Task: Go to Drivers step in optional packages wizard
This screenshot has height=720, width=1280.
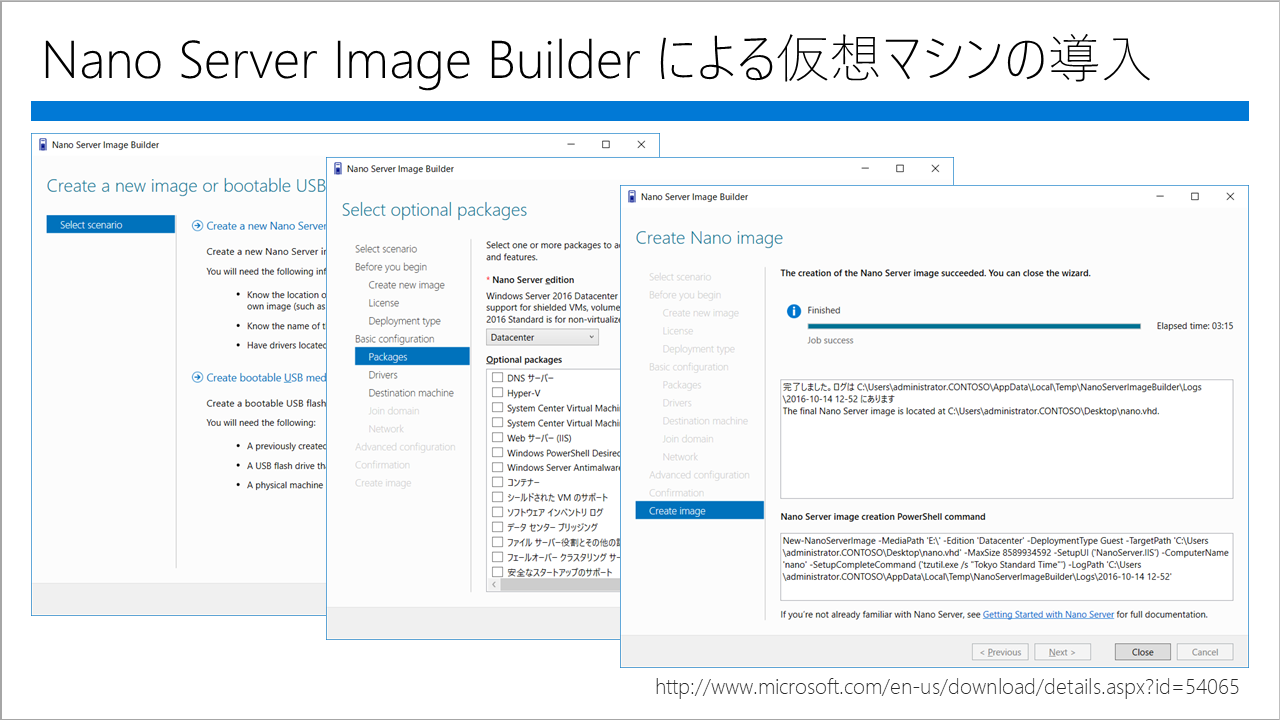Action: click(x=383, y=375)
